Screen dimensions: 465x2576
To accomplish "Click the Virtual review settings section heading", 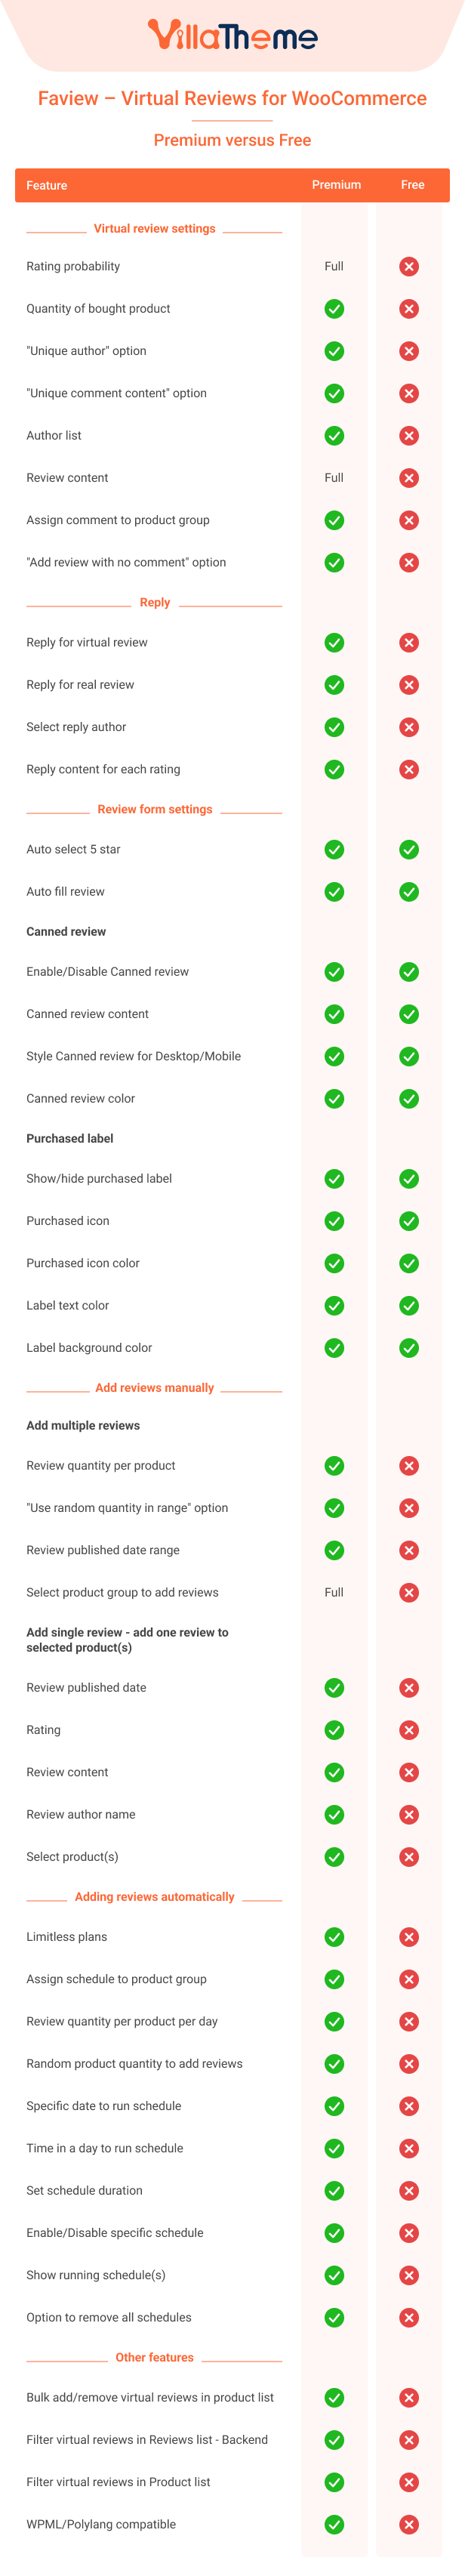I will tap(154, 229).
